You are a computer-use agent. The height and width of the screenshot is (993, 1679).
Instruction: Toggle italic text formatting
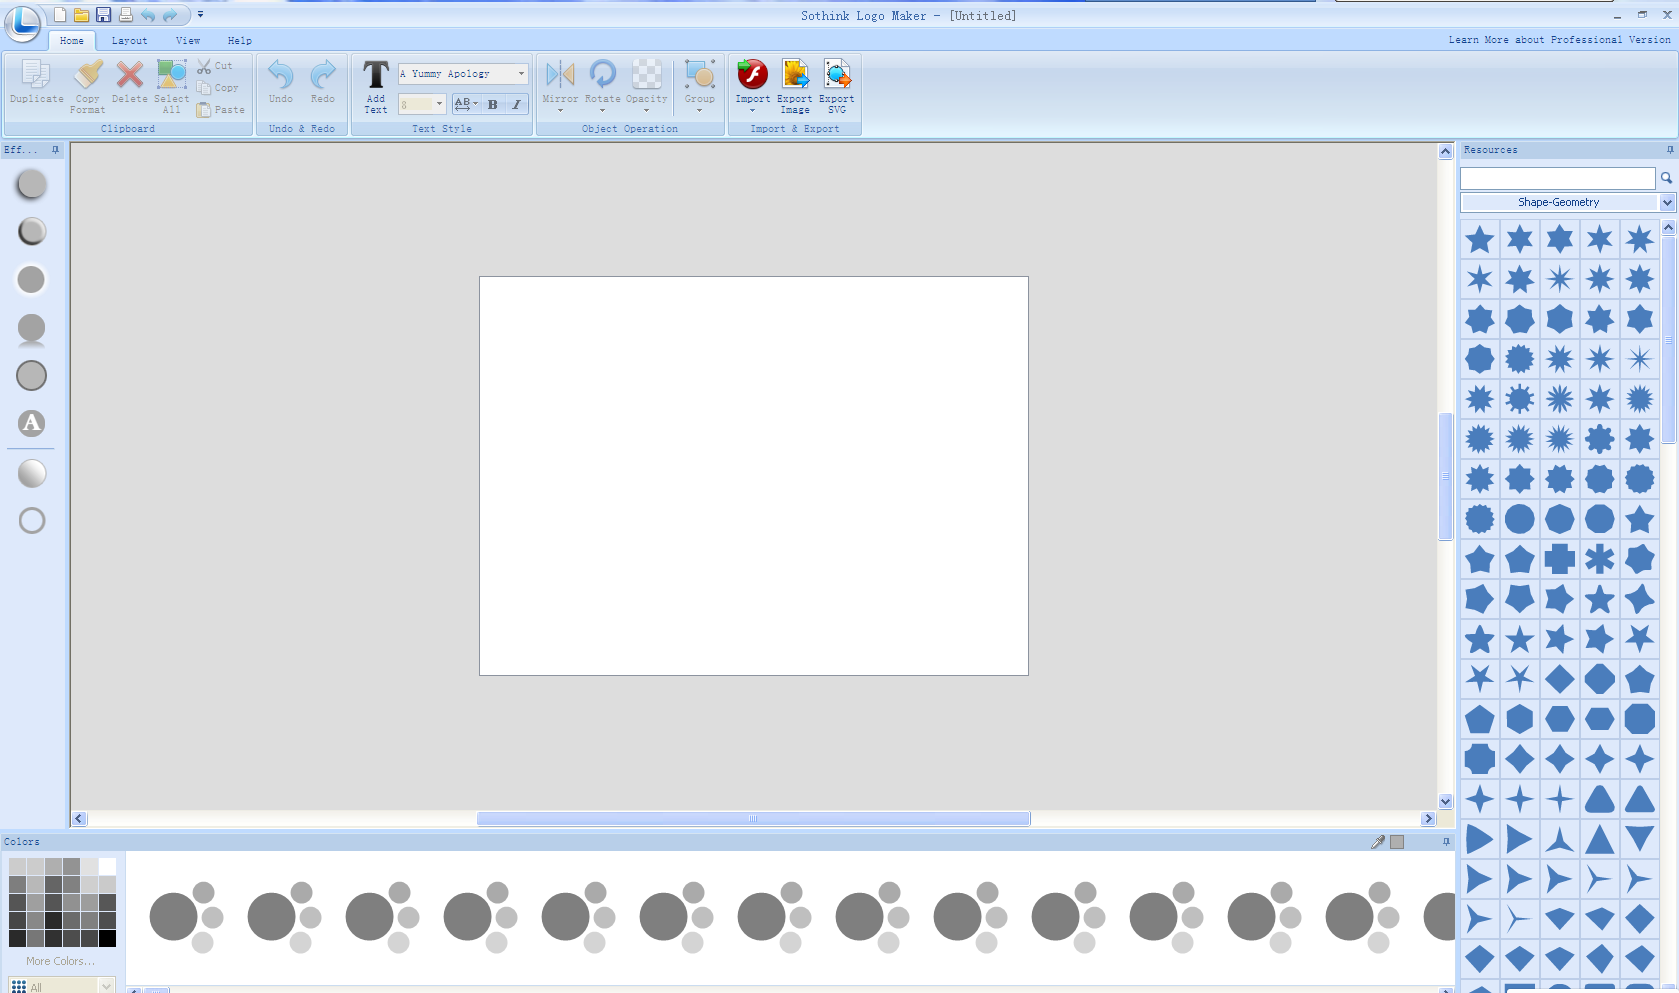pos(516,104)
